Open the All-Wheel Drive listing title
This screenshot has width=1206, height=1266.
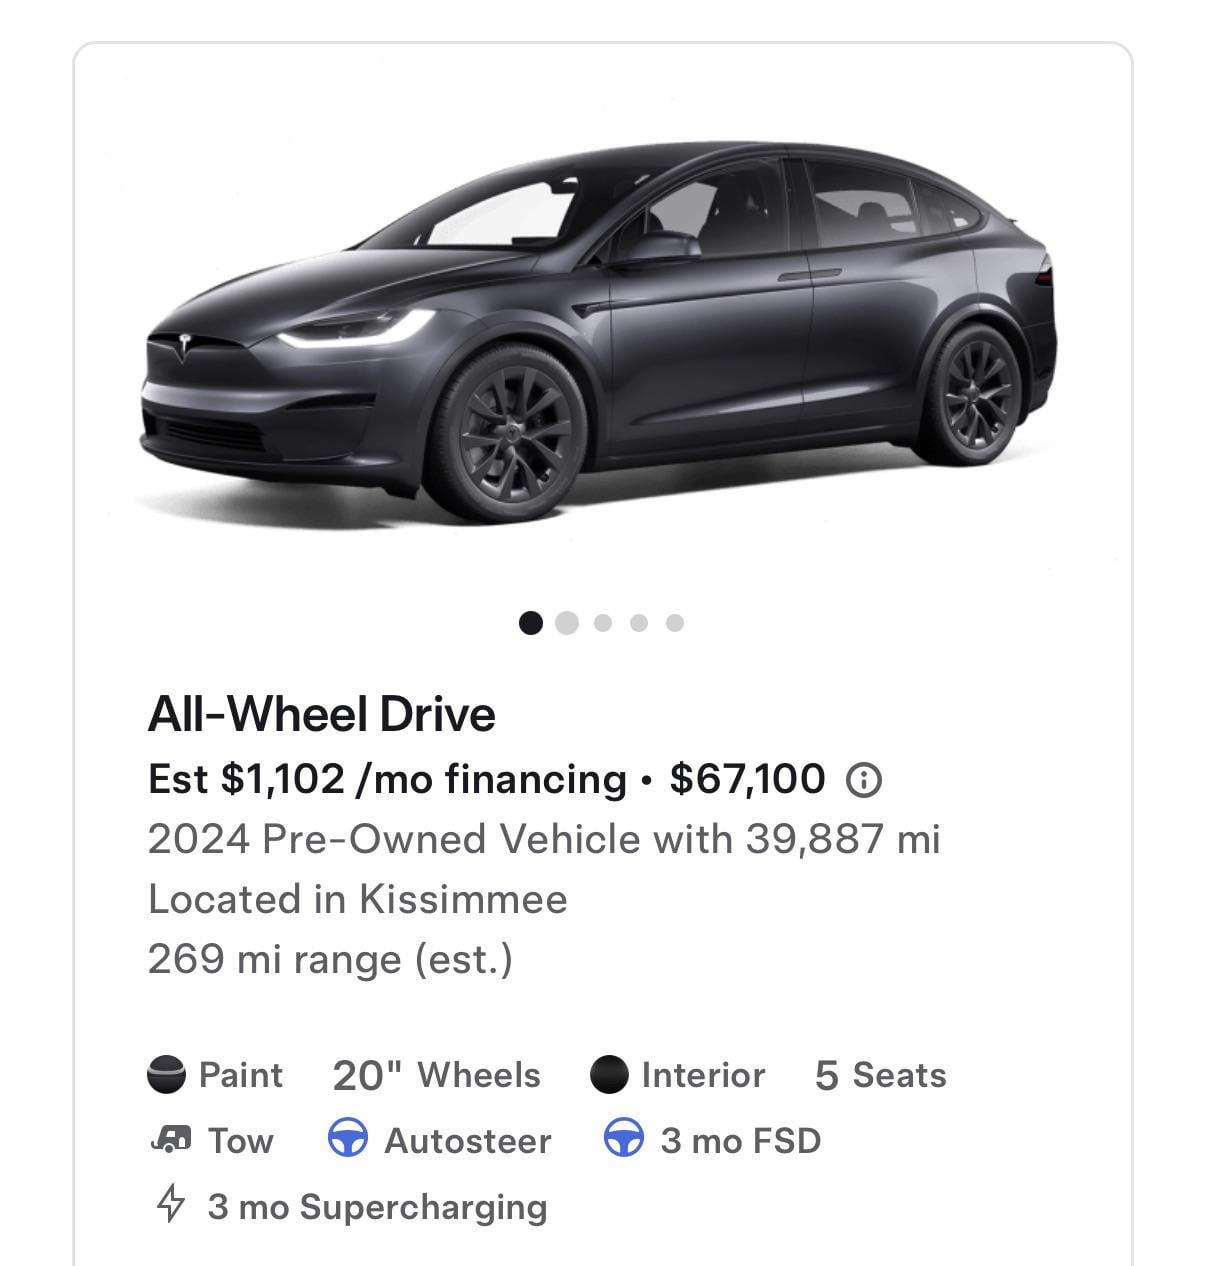click(322, 714)
